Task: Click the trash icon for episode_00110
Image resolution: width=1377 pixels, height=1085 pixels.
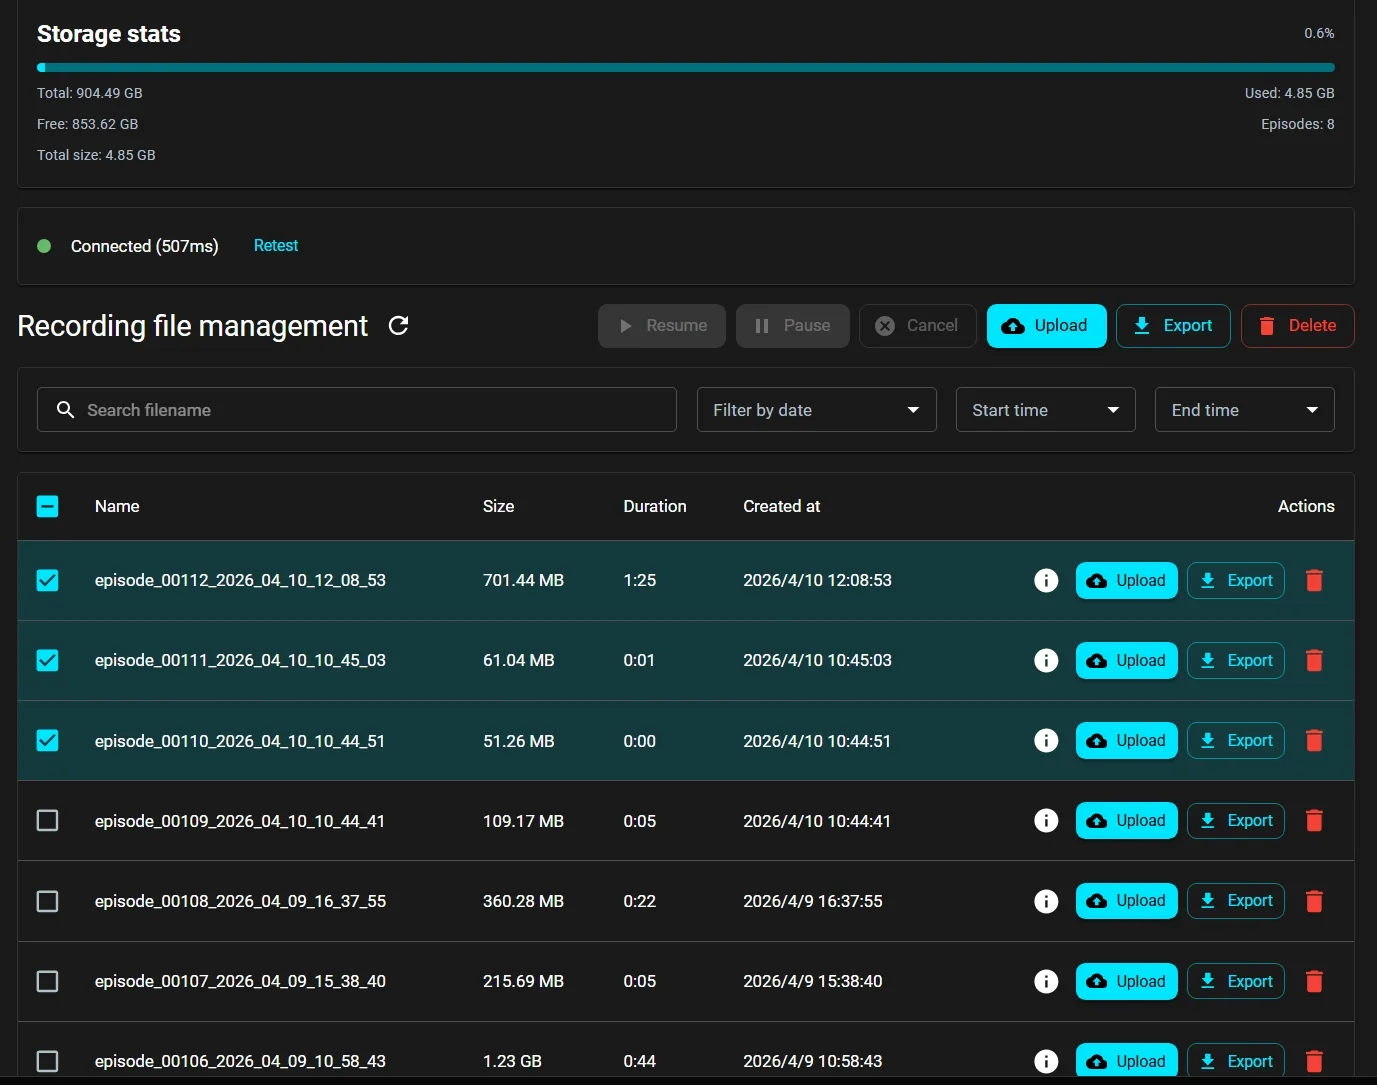Action: point(1314,741)
